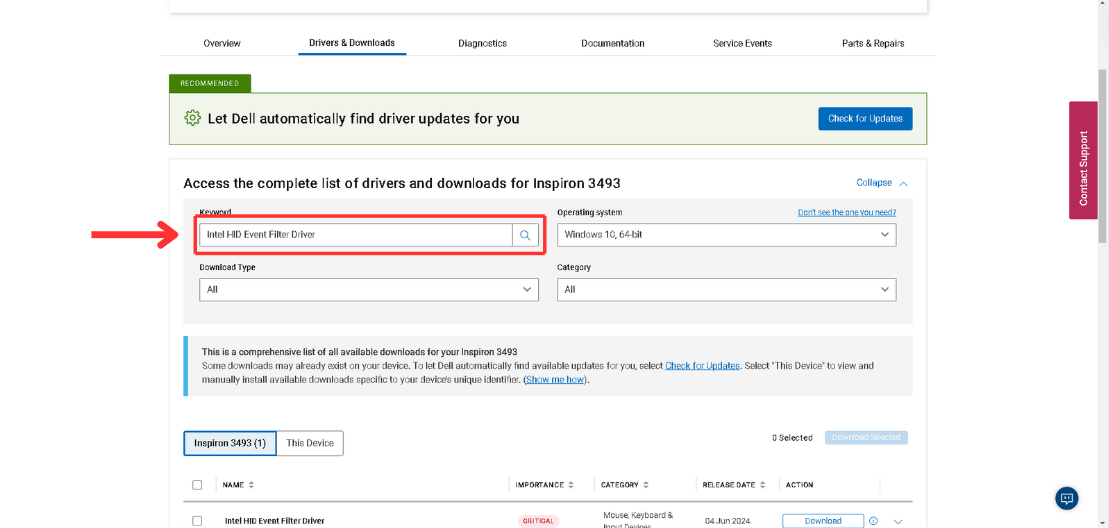The image size is (1109, 528).
Task: Click the CRITICAL importance badge
Action: (x=538, y=521)
